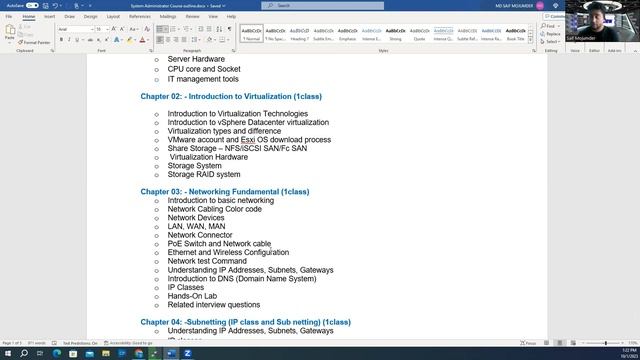Apply the Strong style
The image size is (640, 360).
pos(396,33)
